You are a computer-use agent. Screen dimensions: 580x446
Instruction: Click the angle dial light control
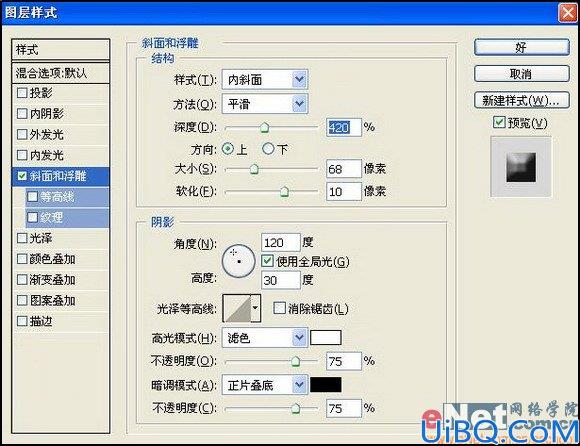(239, 261)
